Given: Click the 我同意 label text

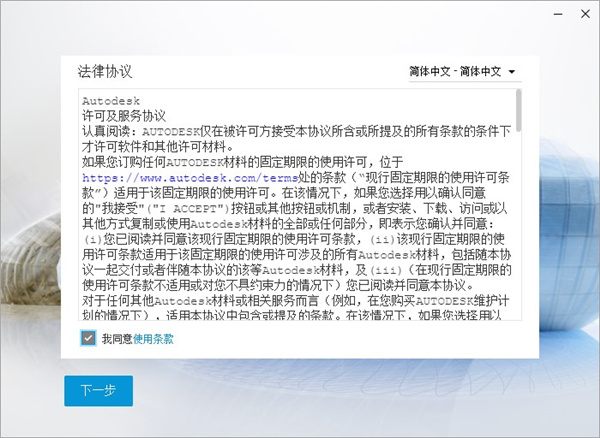Looking at the screenshot, I should tap(117, 339).
